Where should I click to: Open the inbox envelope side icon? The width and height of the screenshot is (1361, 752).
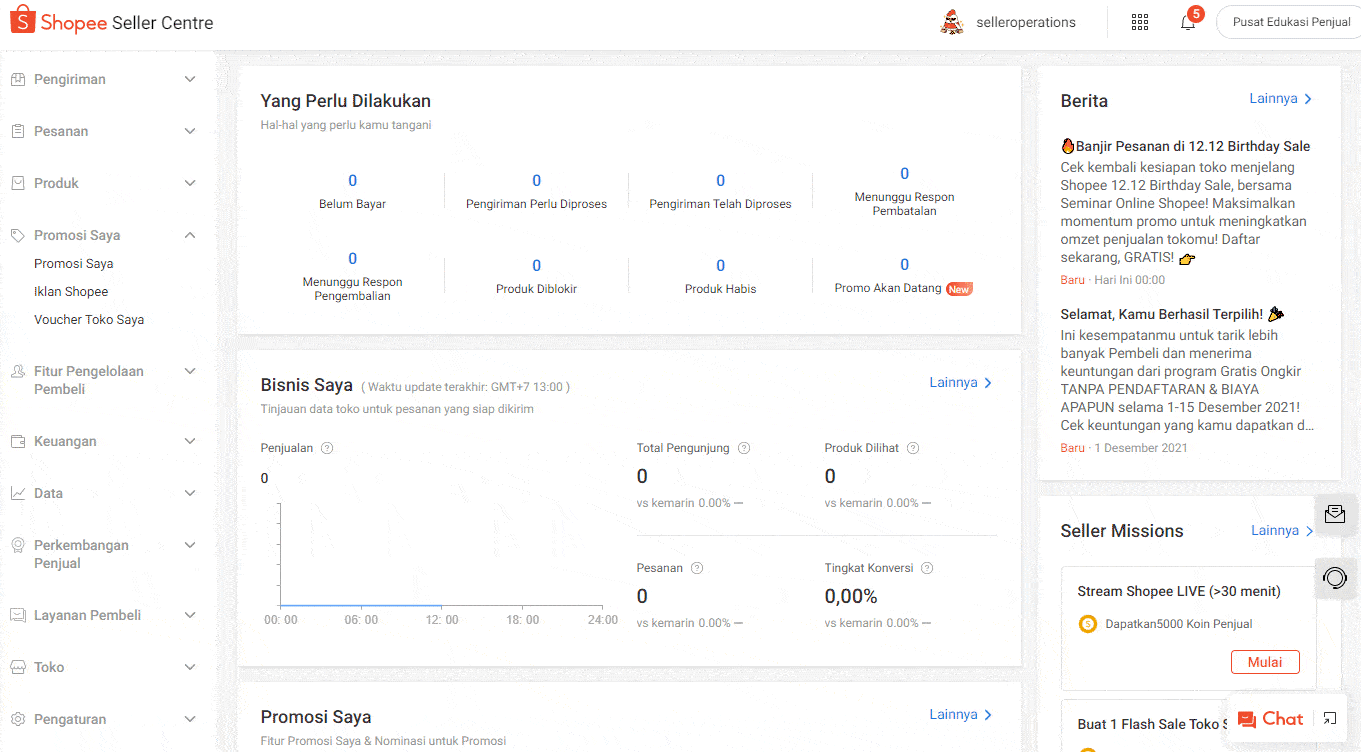[x=1335, y=514]
